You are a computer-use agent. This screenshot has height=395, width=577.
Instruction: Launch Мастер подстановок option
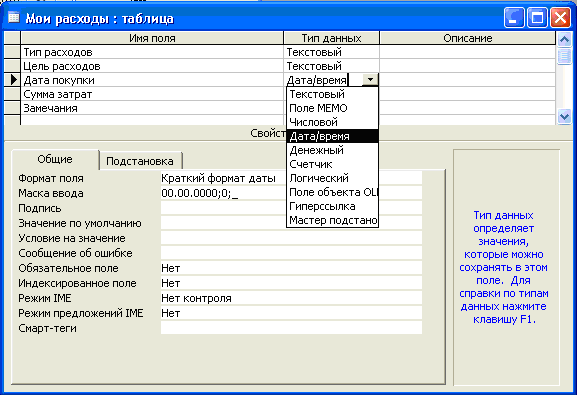[332, 220]
